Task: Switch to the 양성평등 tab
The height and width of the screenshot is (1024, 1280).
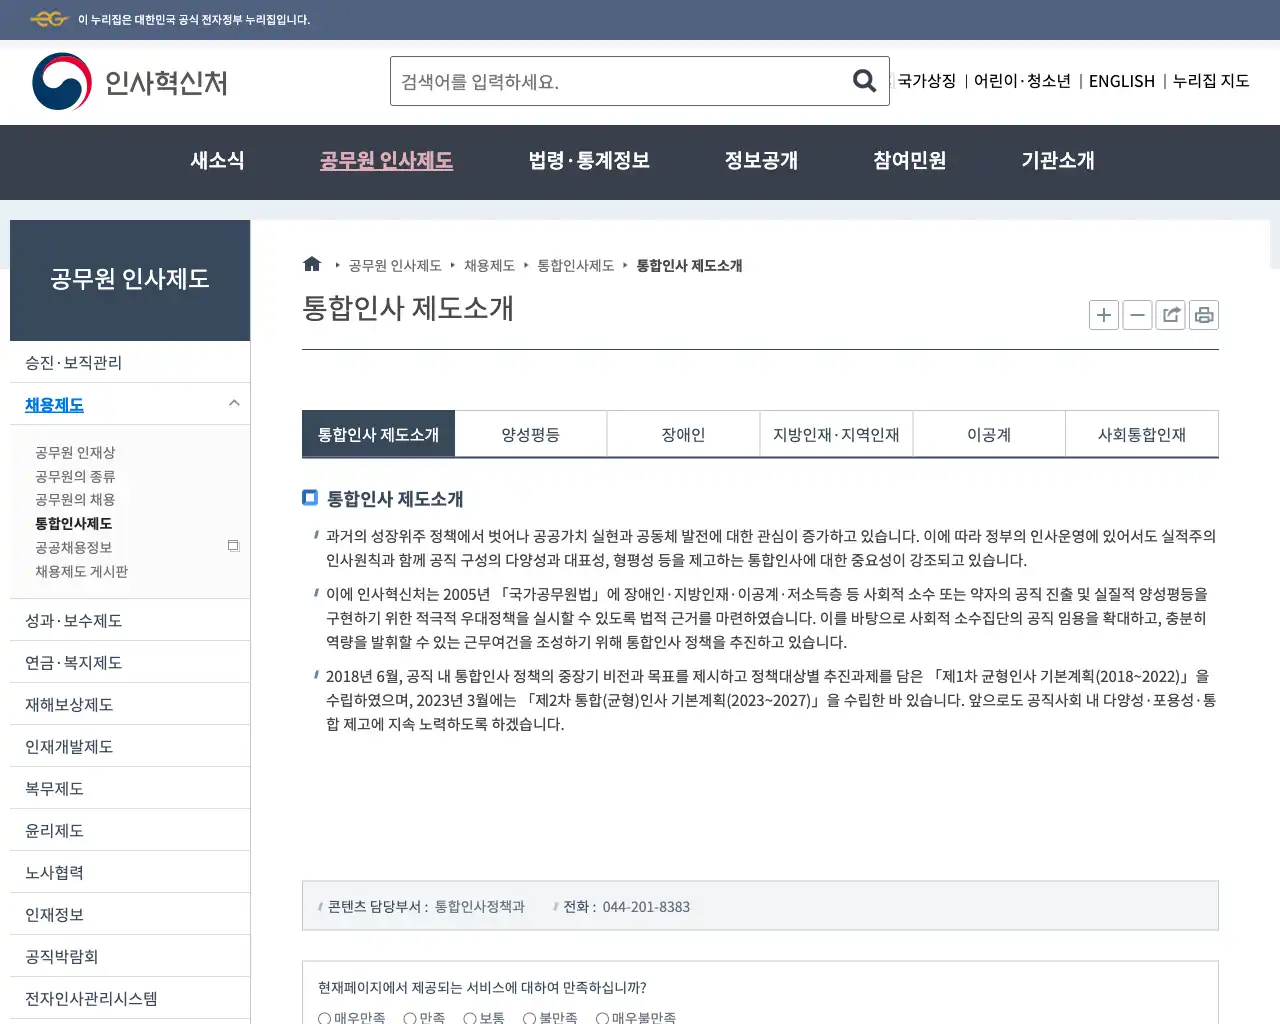Action: (531, 434)
